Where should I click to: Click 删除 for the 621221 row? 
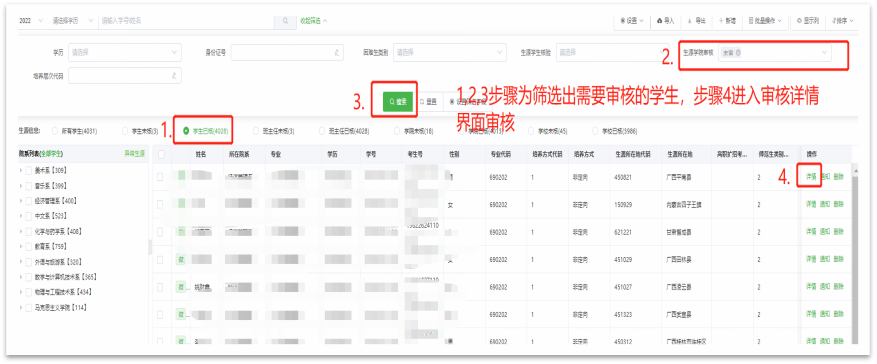tap(838, 231)
